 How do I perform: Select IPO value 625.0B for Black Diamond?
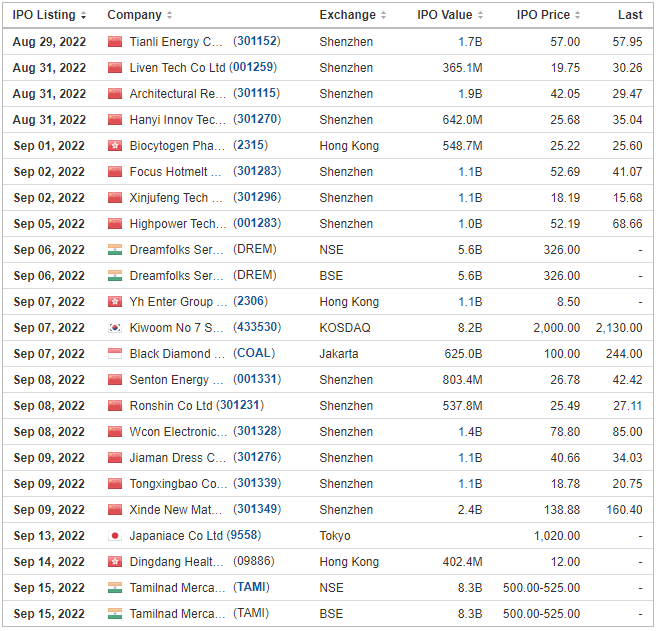pyautogui.click(x=463, y=354)
